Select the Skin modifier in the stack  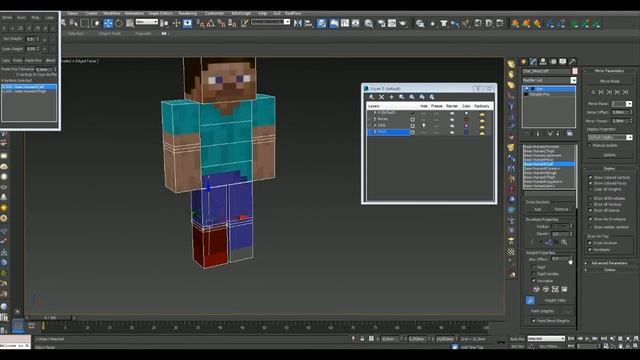pos(549,89)
